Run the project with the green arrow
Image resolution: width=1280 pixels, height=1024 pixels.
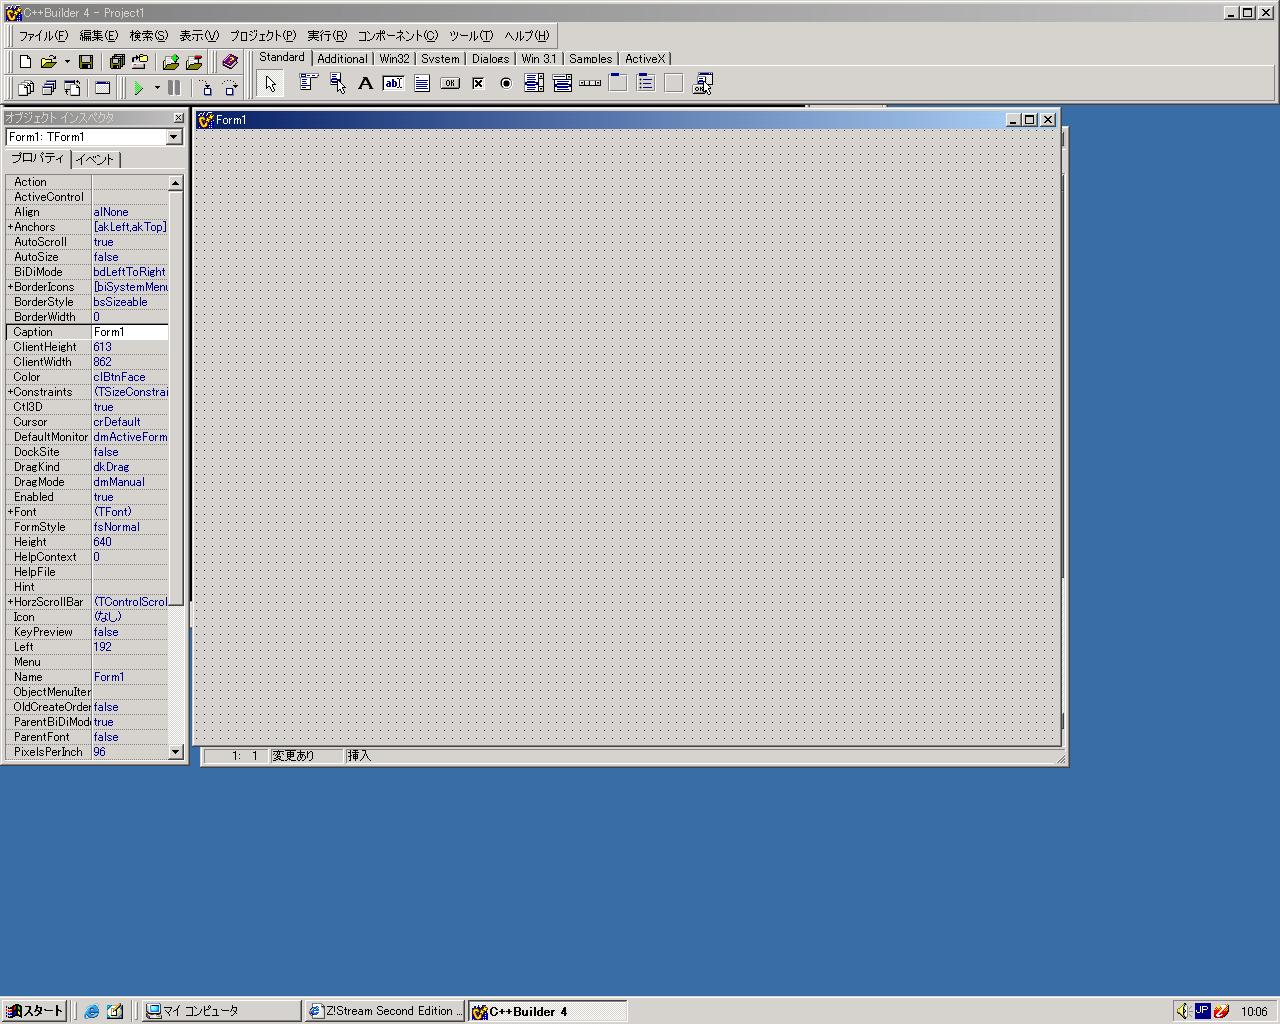pyautogui.click(x=139, y=88)
